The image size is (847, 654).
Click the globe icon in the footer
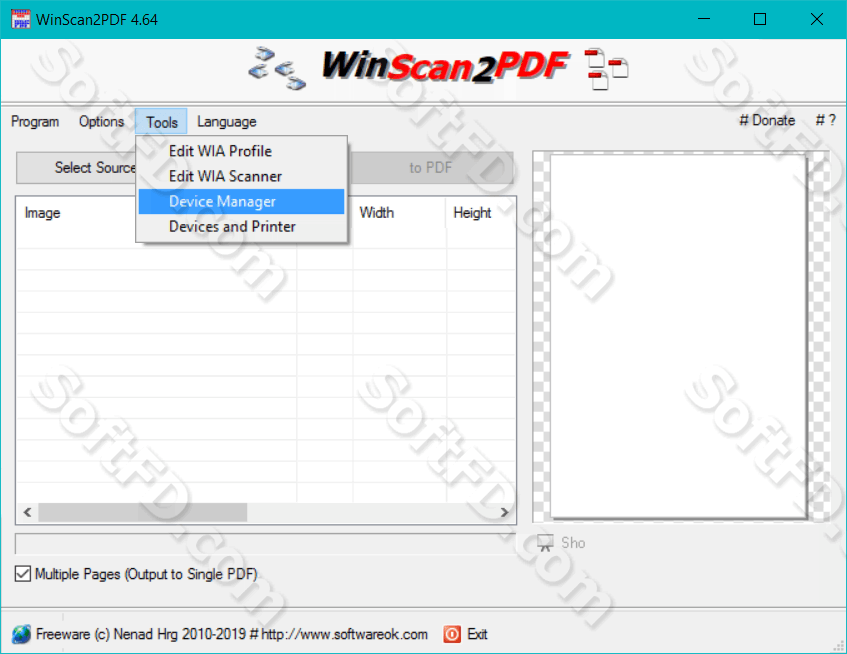[22, 634]
